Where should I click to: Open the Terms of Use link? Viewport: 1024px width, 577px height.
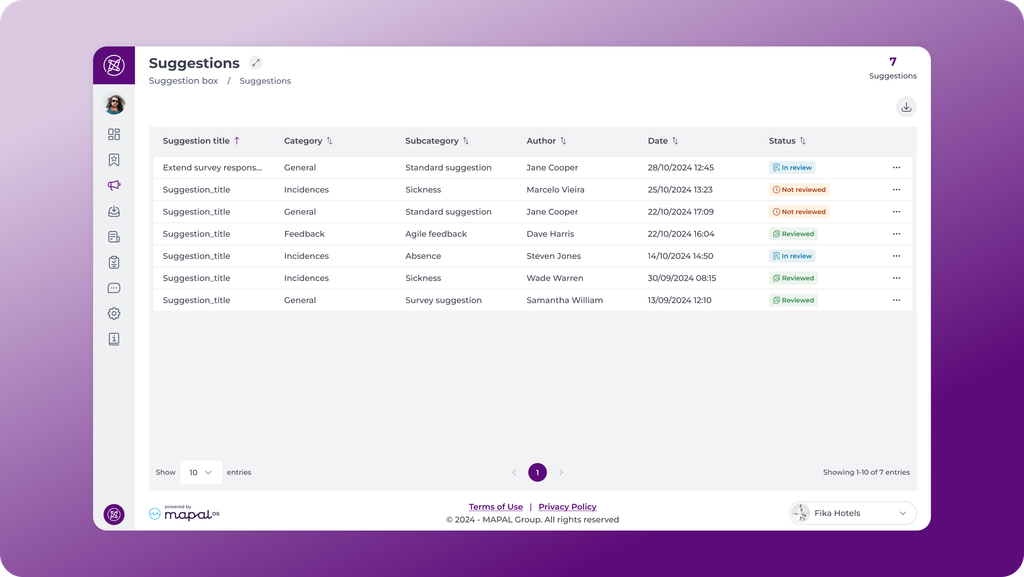pos(496,507)
